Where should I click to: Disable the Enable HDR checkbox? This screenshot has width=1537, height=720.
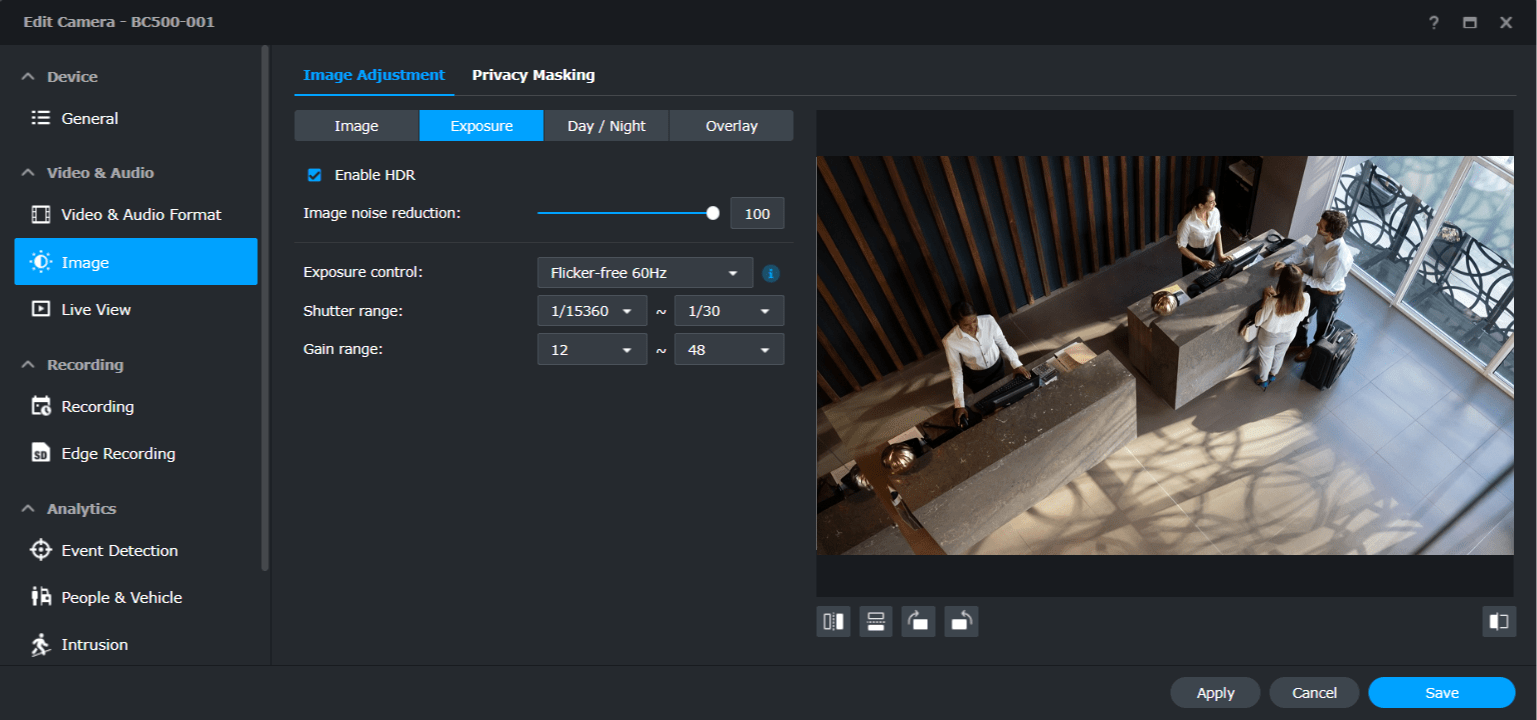[x=314, y=174]
